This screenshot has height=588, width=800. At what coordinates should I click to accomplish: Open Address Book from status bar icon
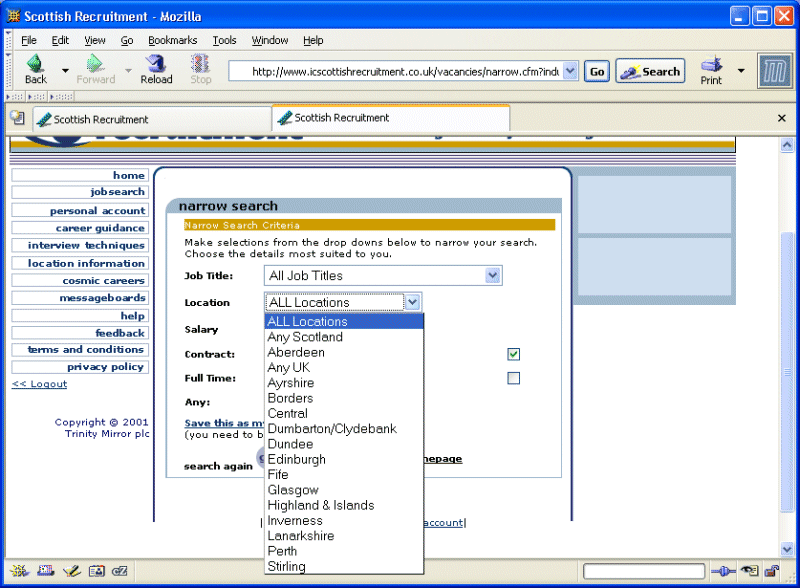(96, 571)
